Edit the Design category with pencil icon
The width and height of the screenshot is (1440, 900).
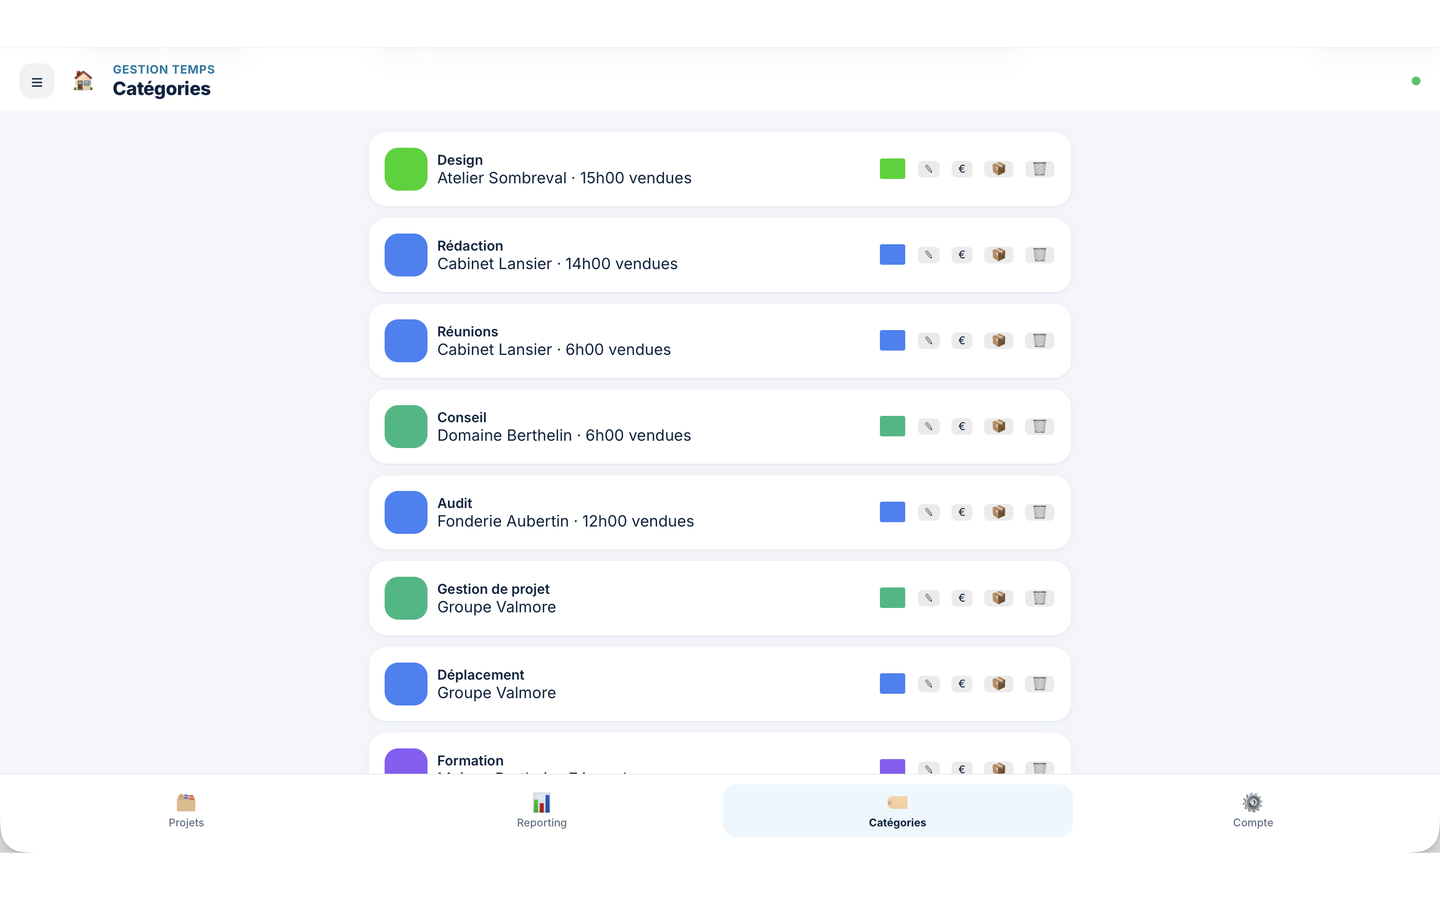[x=929, y=169]
